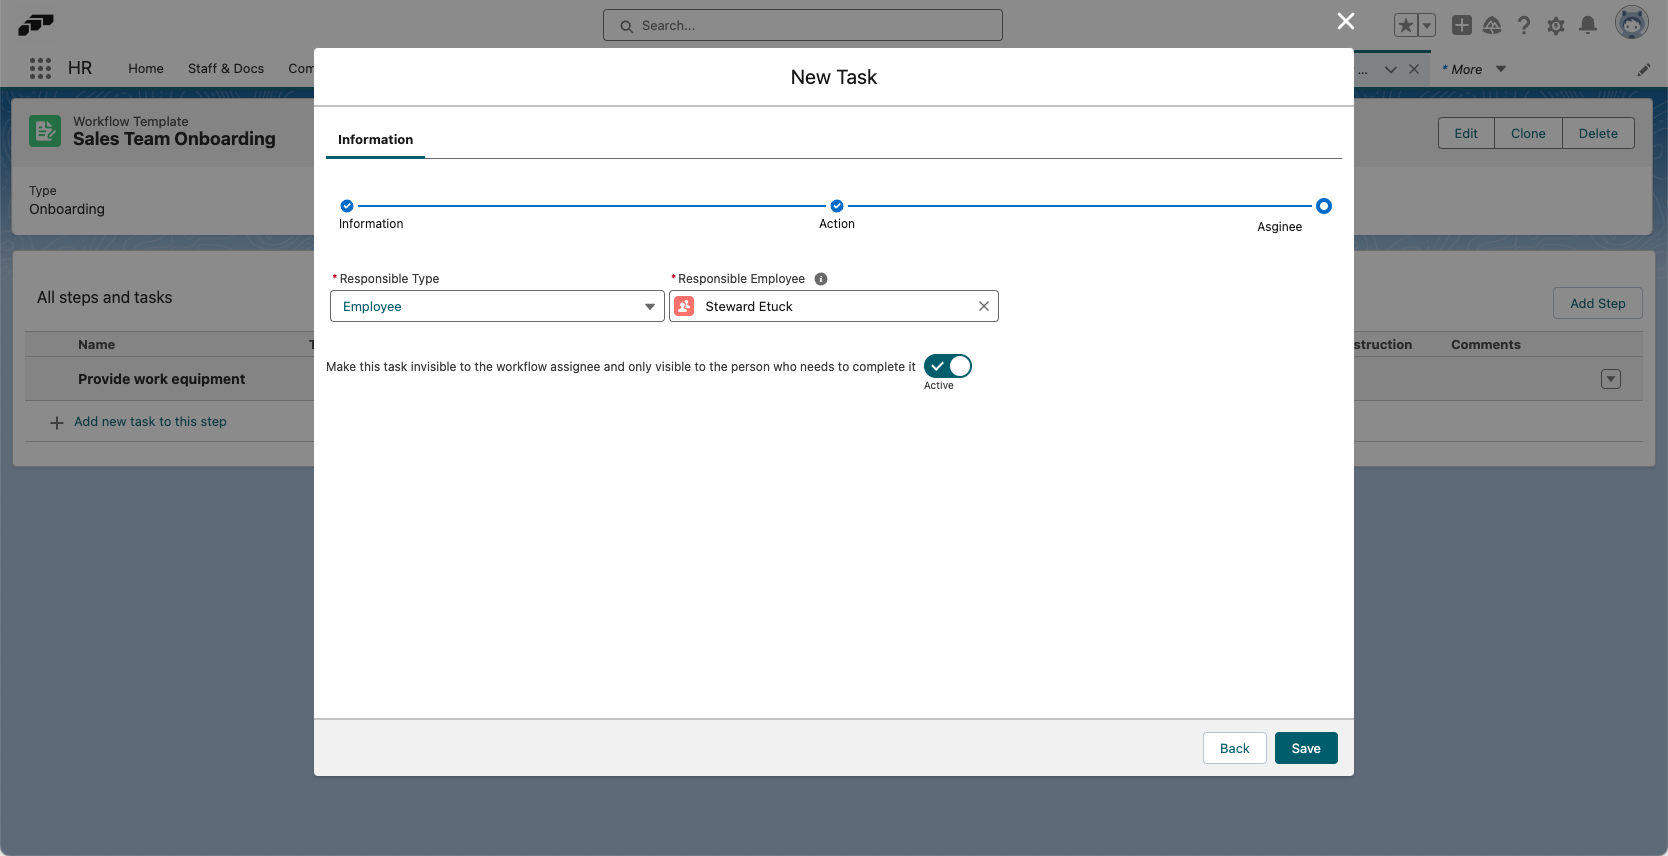This screenshot has width=1668, height=856.
Task: Jump to the Action step marker
Action: pos(837,206)
